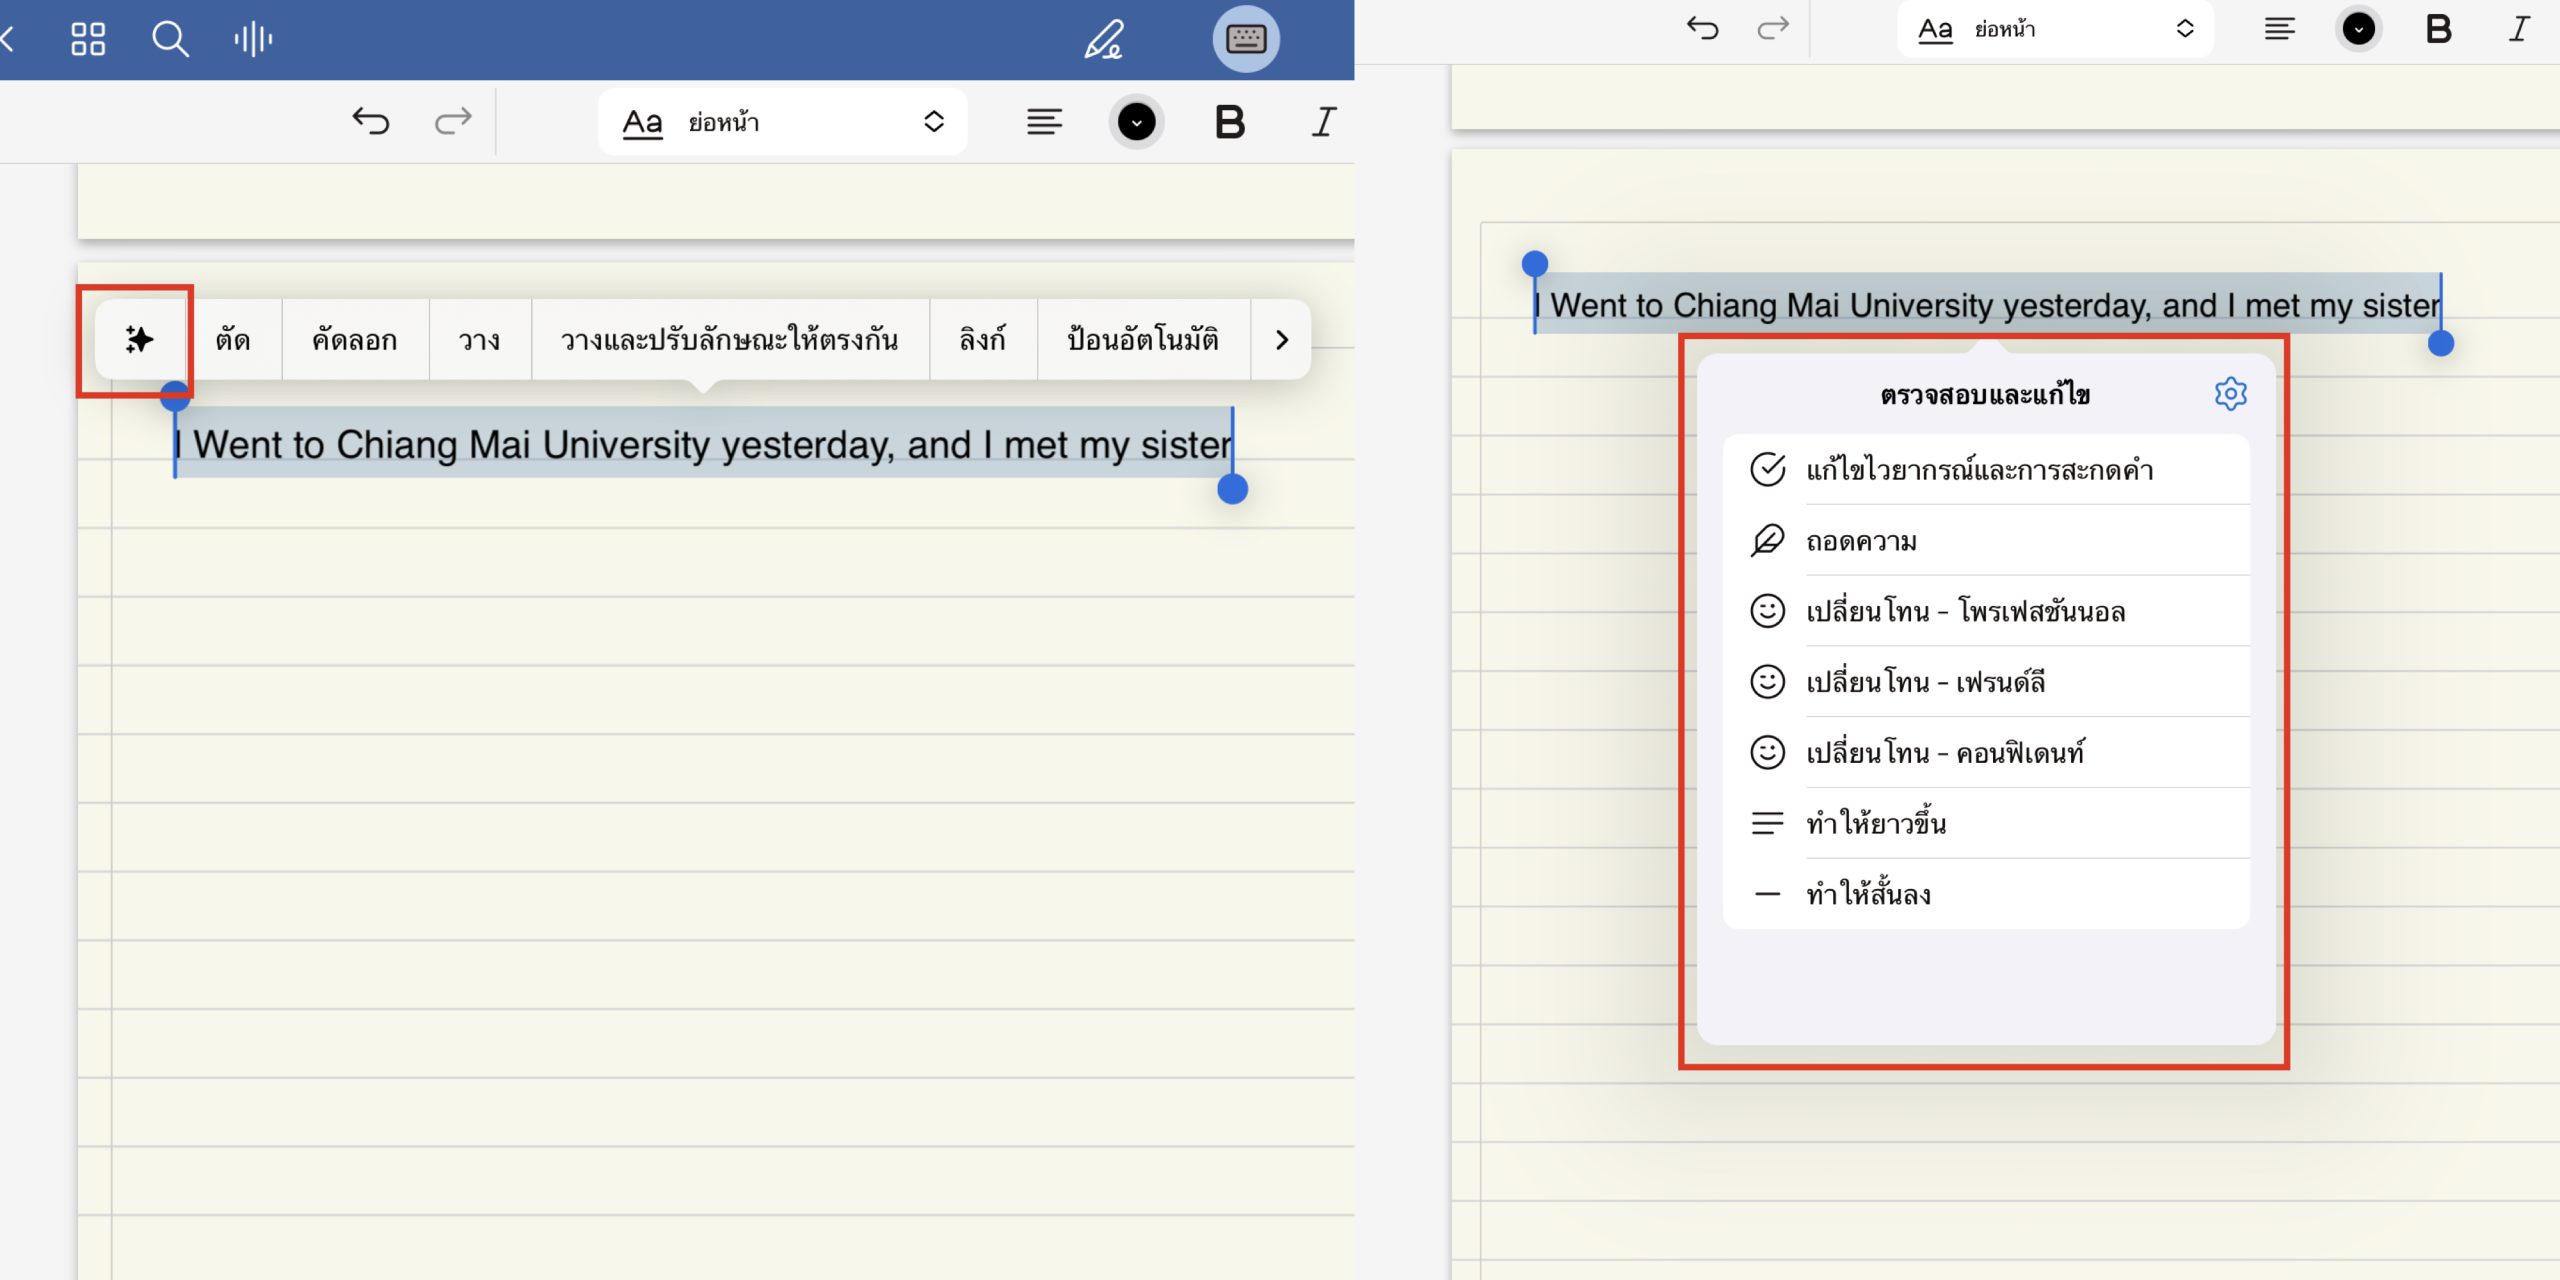This screenshot has width=2560, height=1280.
Task: Tap the sparkle writing tools icon
Action: [139, 340]
